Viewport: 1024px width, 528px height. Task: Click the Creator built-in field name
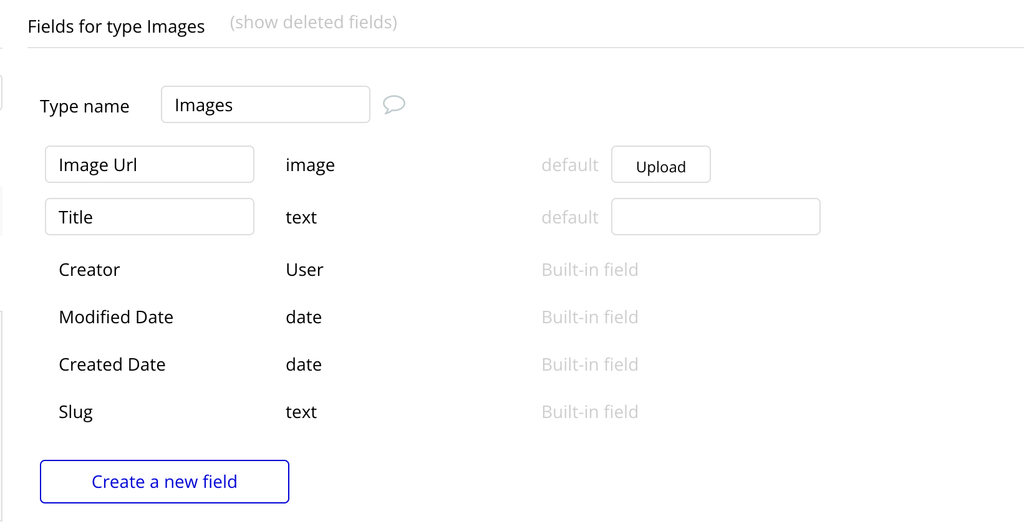(x=89, y=270)
